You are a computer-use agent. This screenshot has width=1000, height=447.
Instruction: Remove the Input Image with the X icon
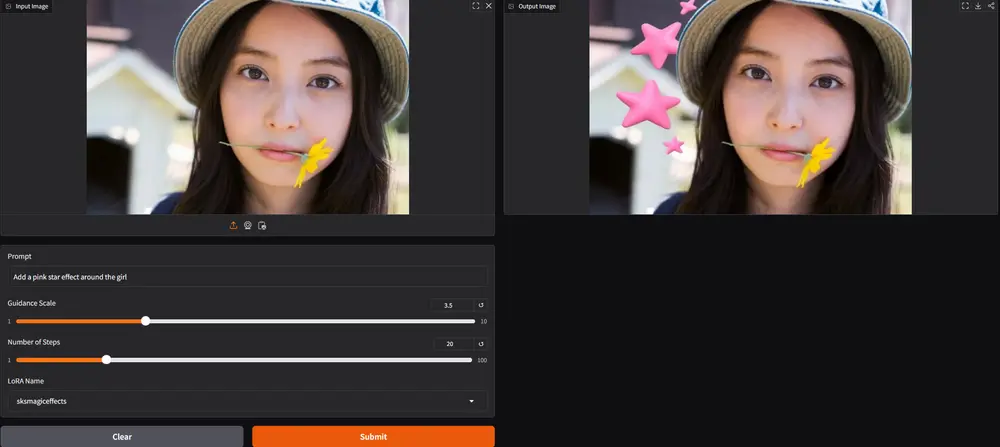(489, 6)
